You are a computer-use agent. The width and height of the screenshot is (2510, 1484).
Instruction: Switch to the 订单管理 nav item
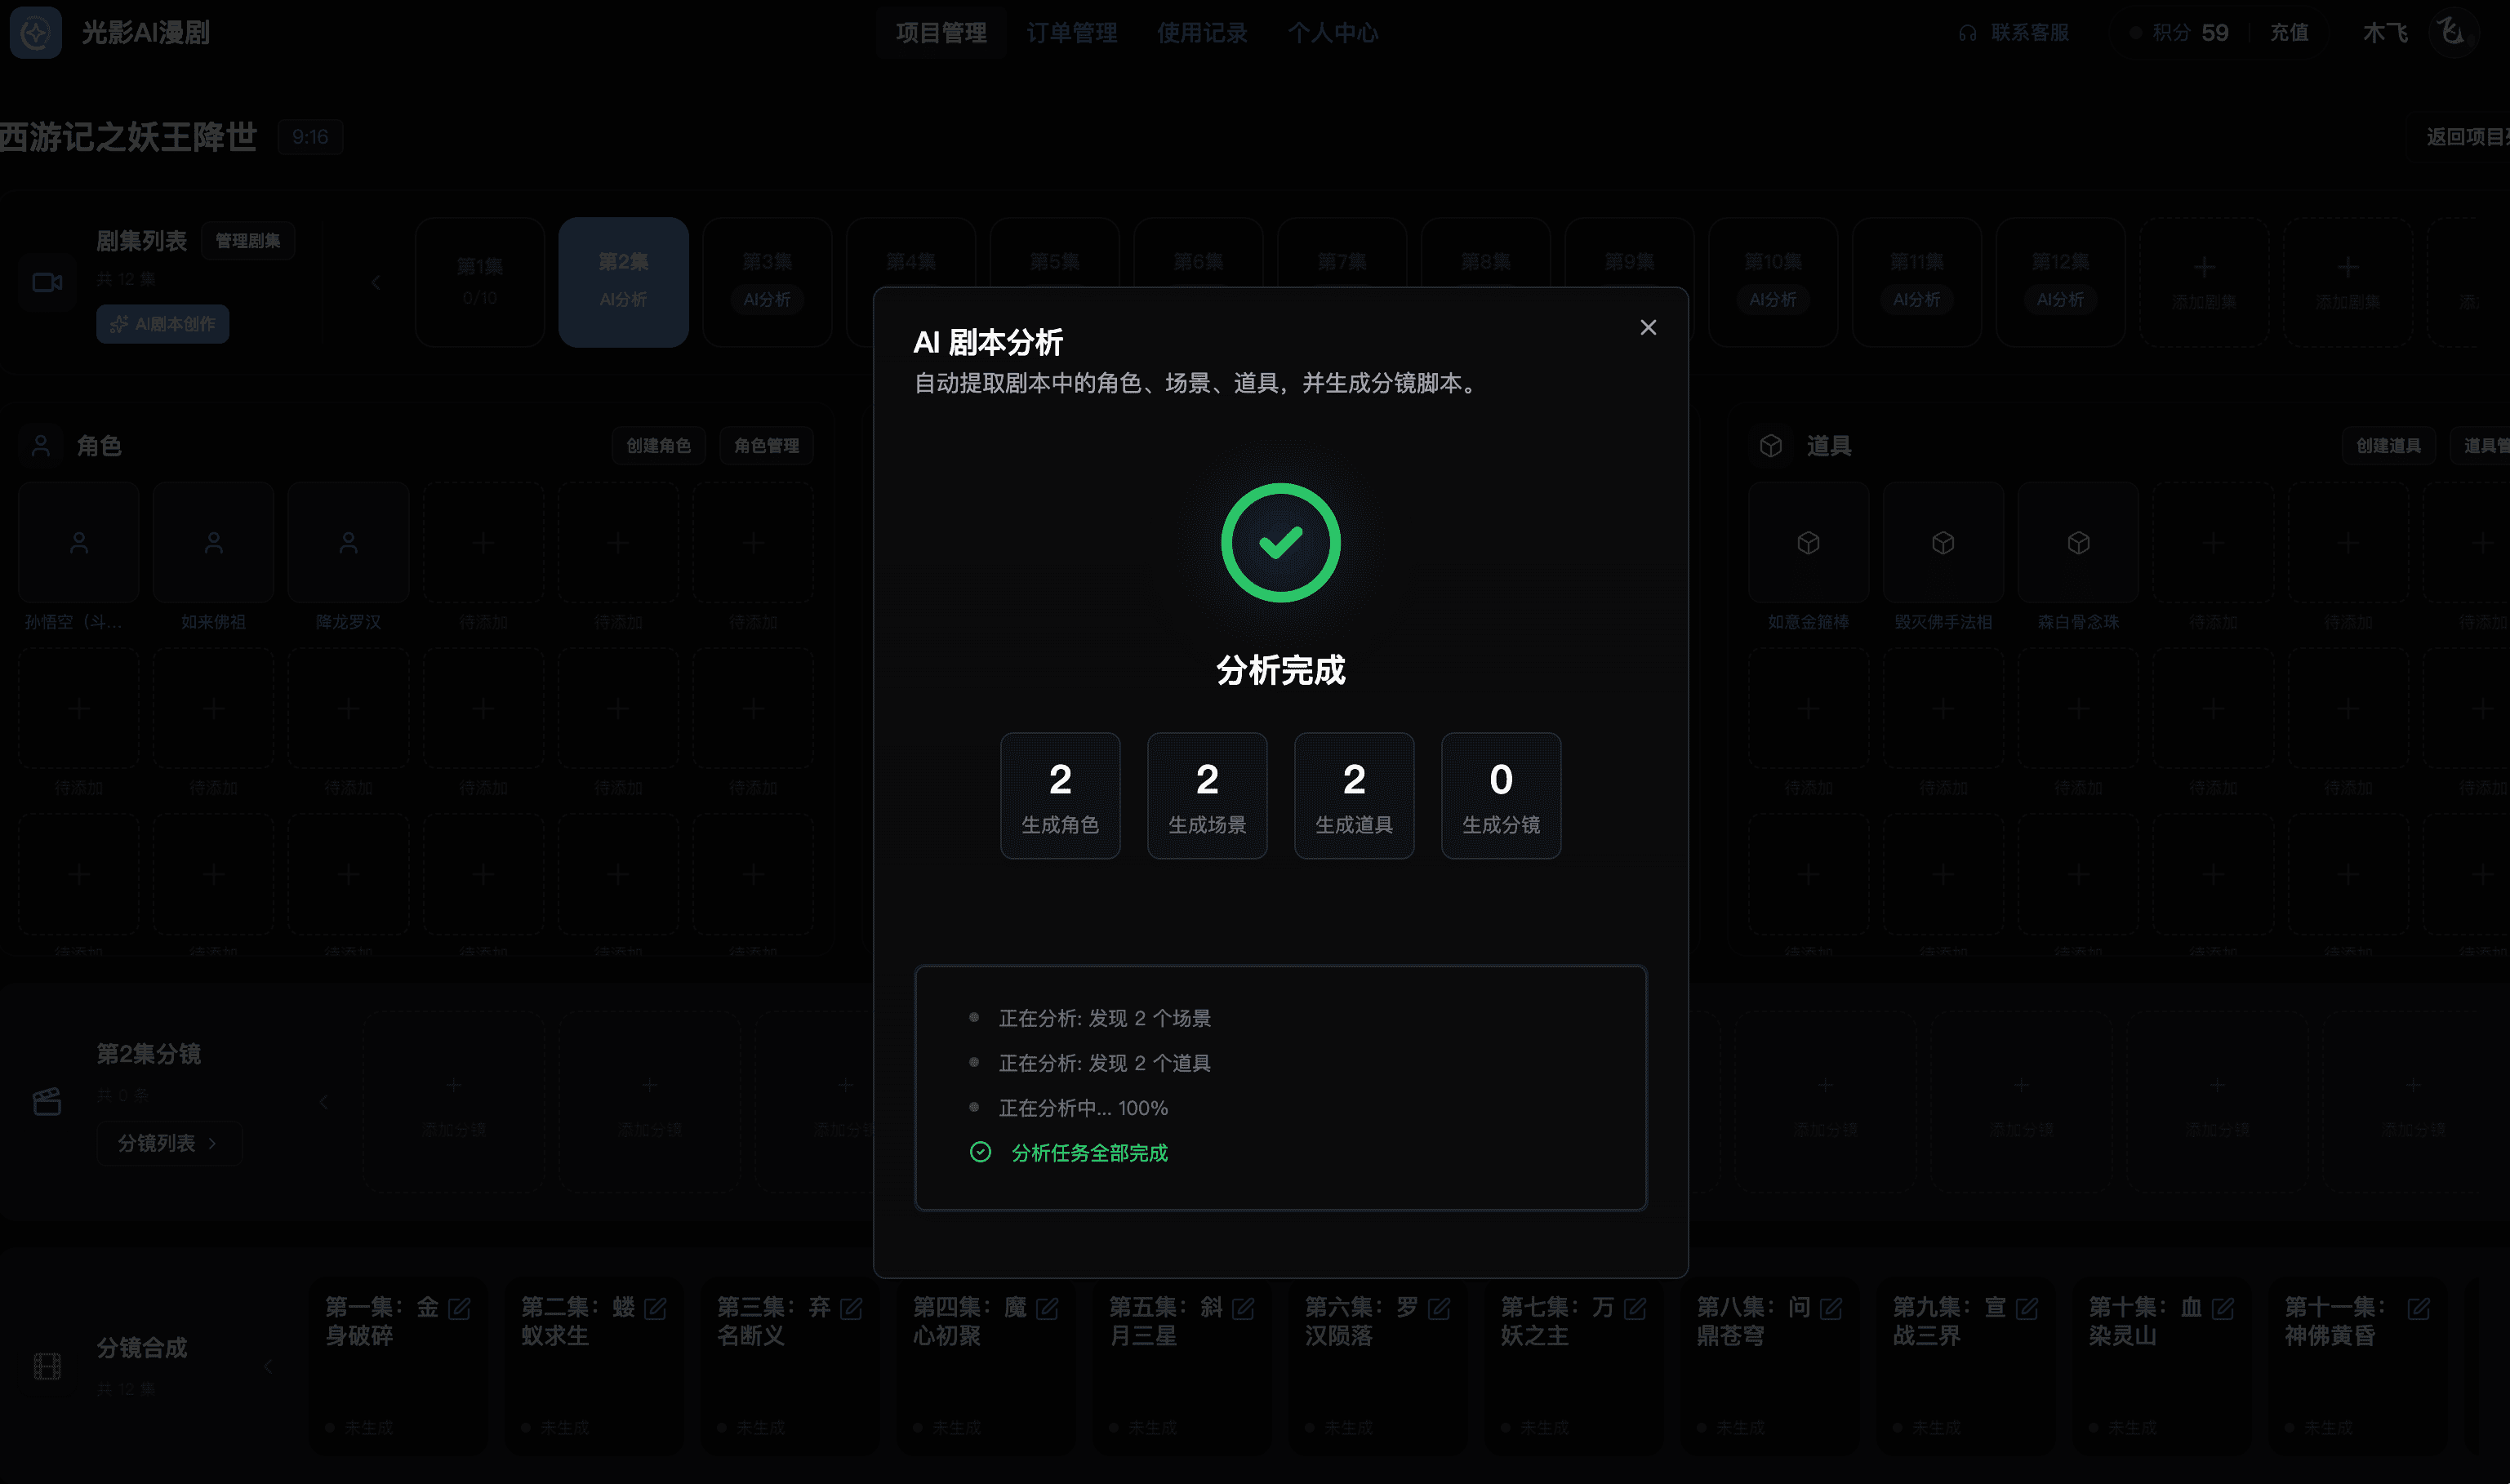point(1071,33)
